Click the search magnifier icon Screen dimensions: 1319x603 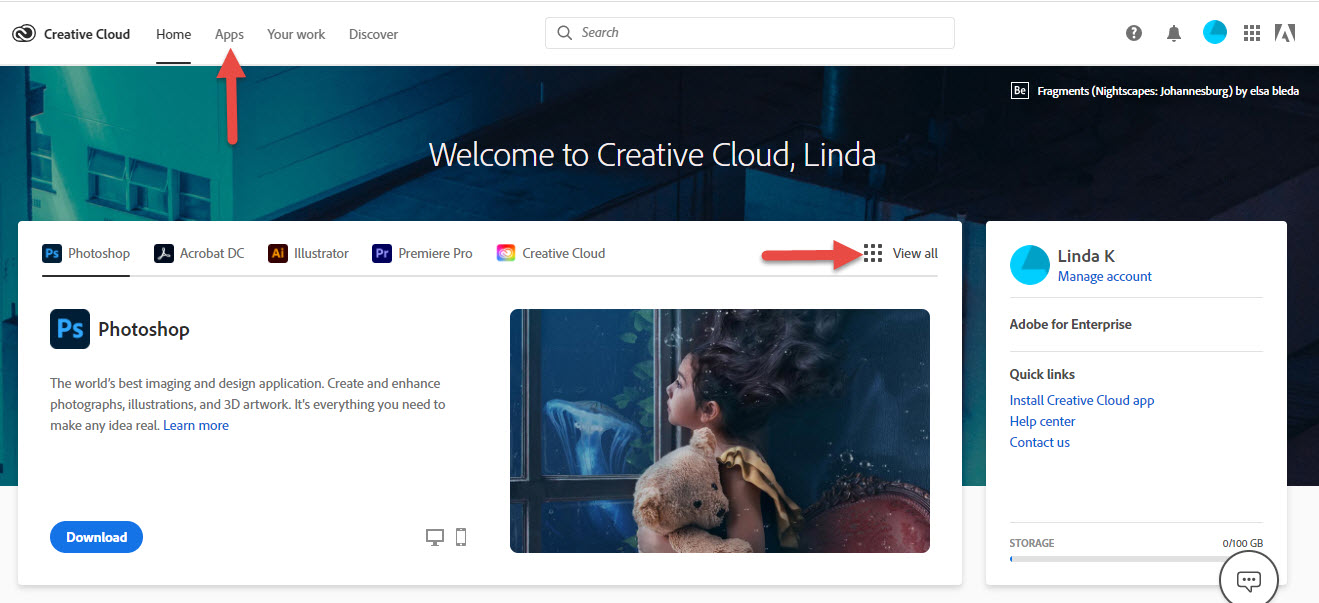click(x=565, y=33)
